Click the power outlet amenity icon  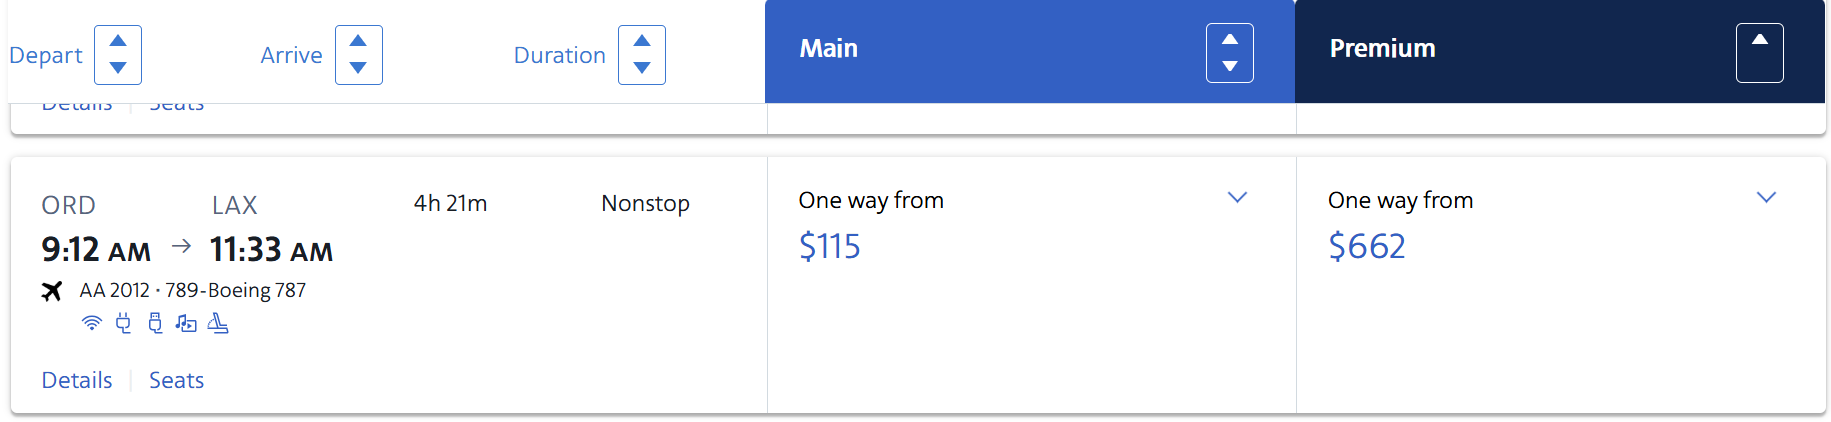tap(123, 323)
